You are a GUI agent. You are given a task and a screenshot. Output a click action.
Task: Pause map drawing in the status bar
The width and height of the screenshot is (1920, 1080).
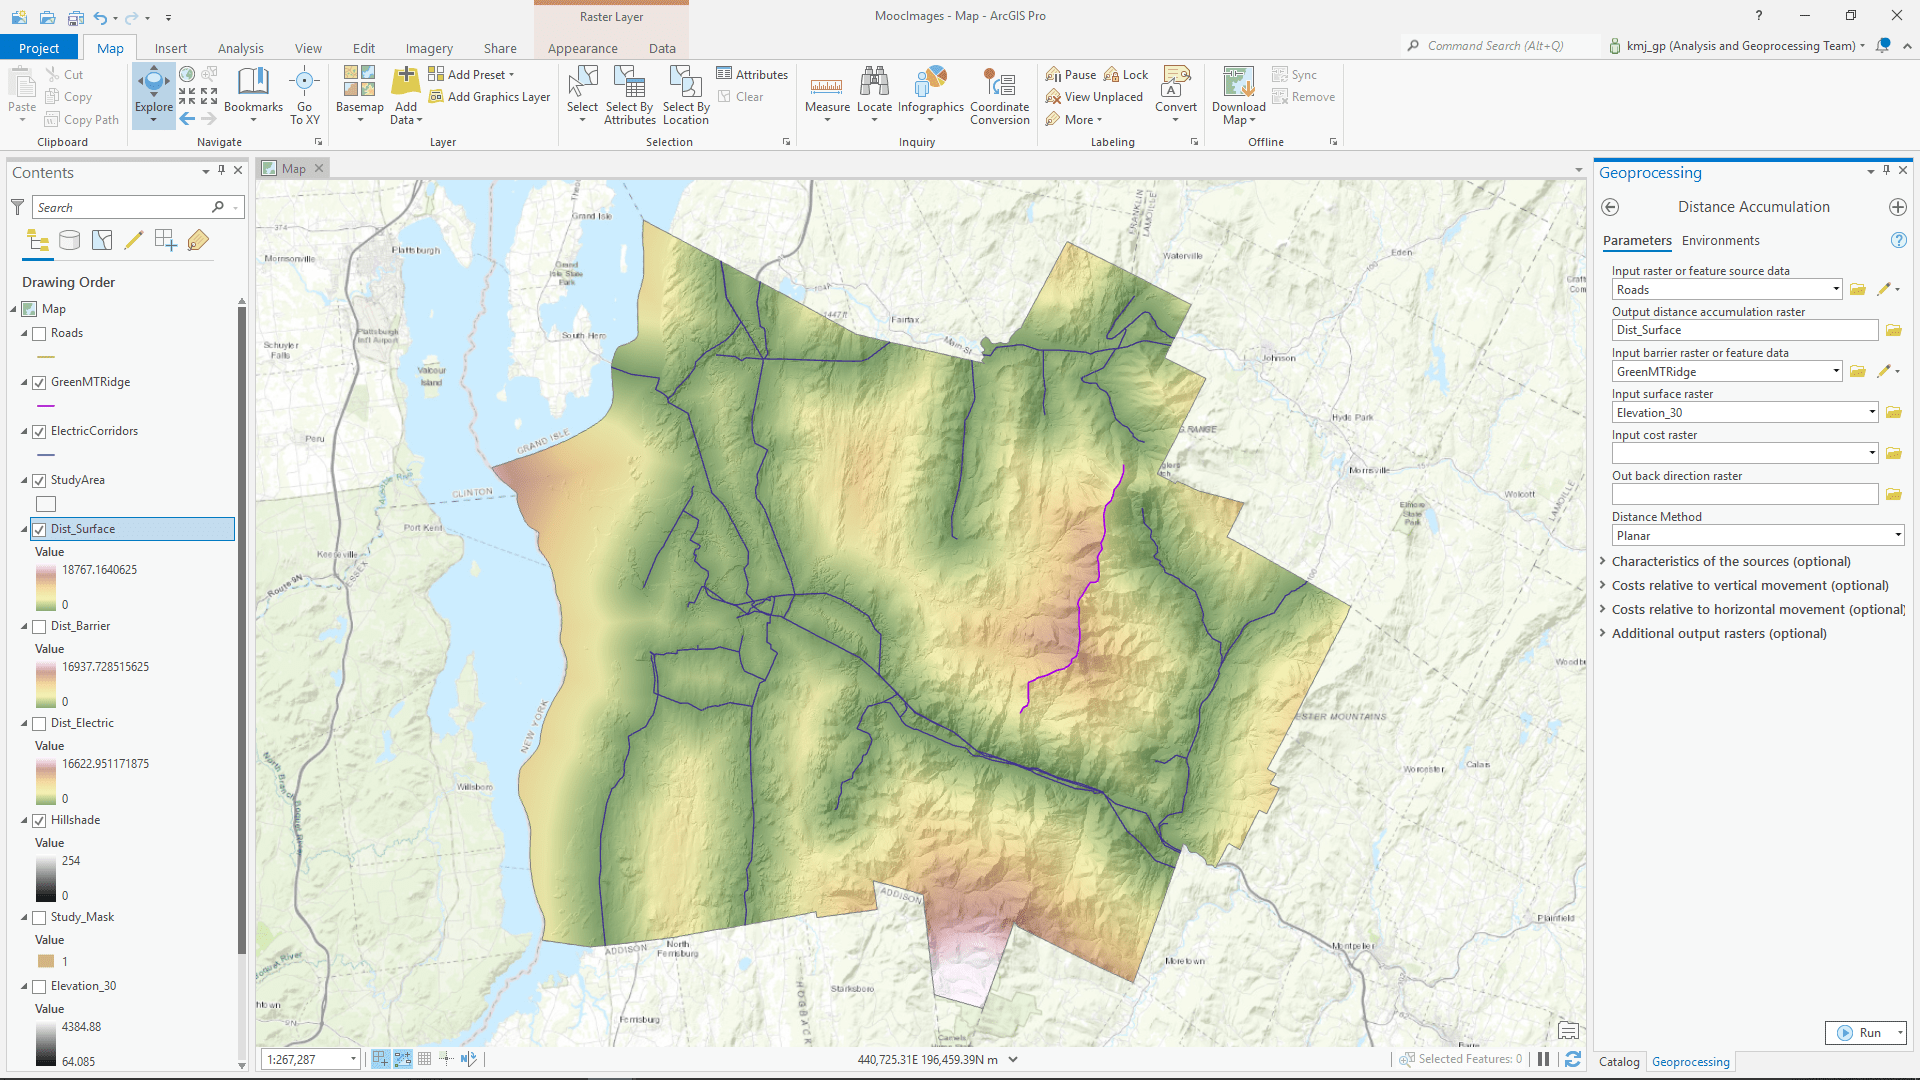tap(1544, 1059)
